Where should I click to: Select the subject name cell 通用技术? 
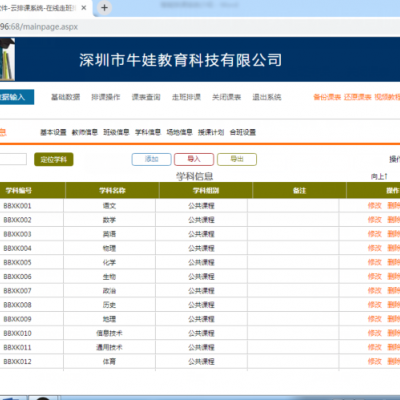pos(109,347)
